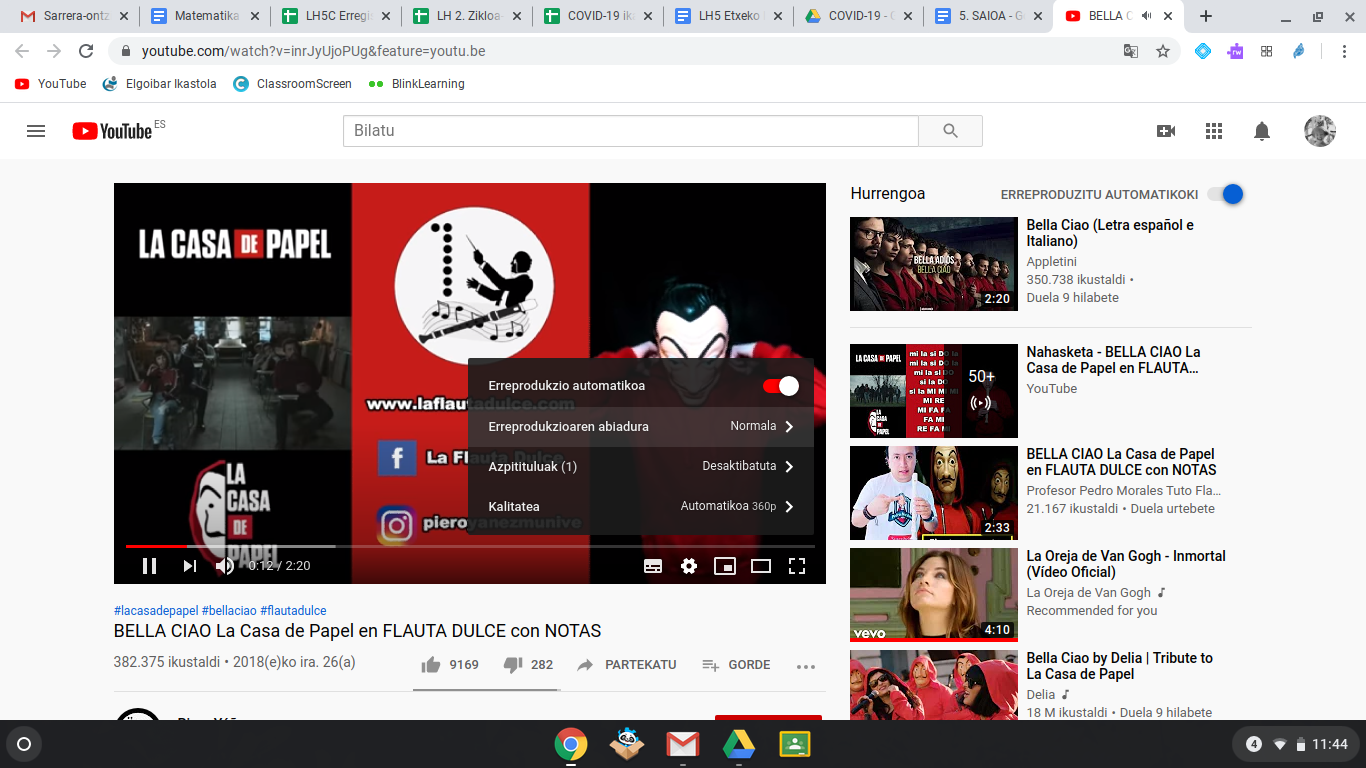Open new browser tab plus button
This screenshot has width=1366, height=768.
click(x=1206, y=16)
